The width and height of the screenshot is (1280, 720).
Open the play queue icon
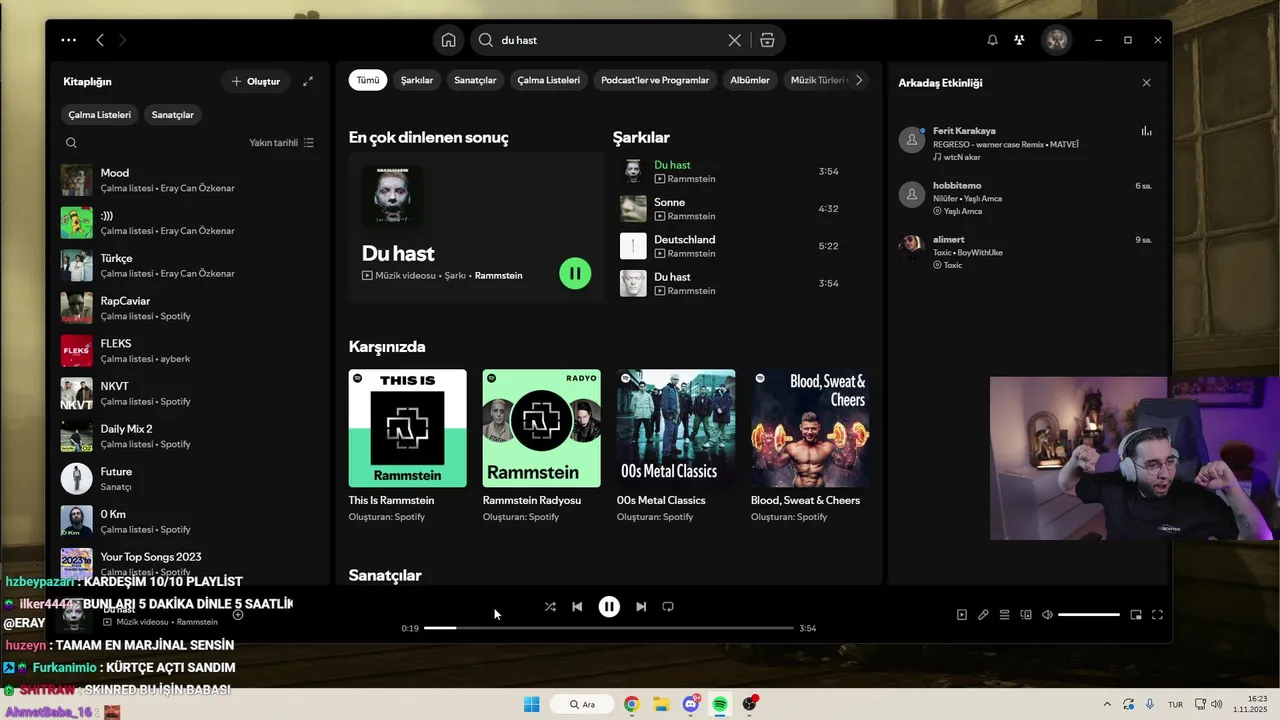(x=1005, y=615)
